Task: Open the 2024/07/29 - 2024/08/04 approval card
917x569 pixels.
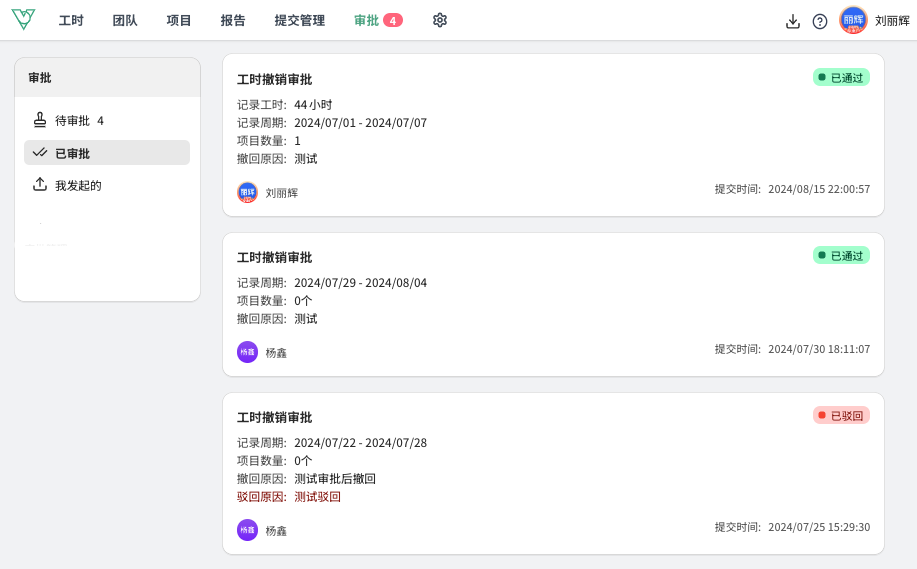Action: [x=553, y=305]
